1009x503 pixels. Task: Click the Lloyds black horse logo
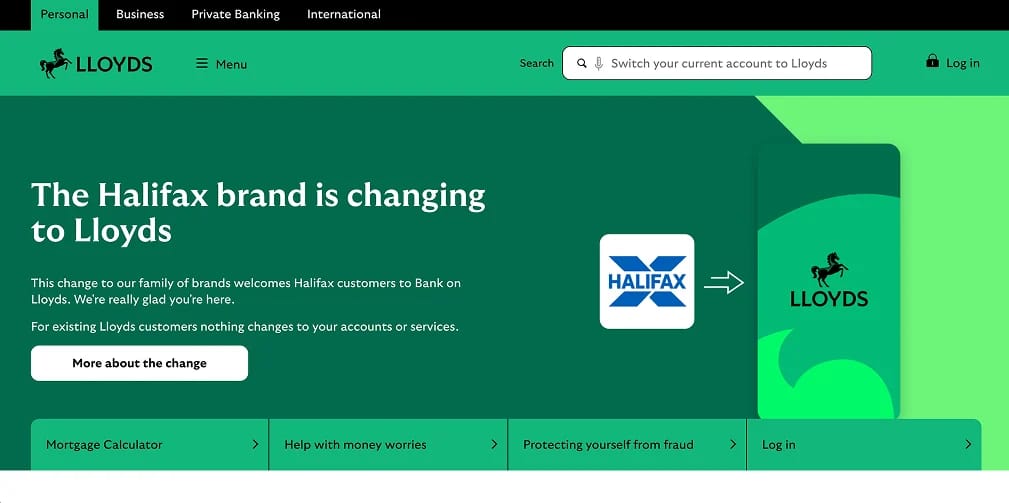coord(96,63)
